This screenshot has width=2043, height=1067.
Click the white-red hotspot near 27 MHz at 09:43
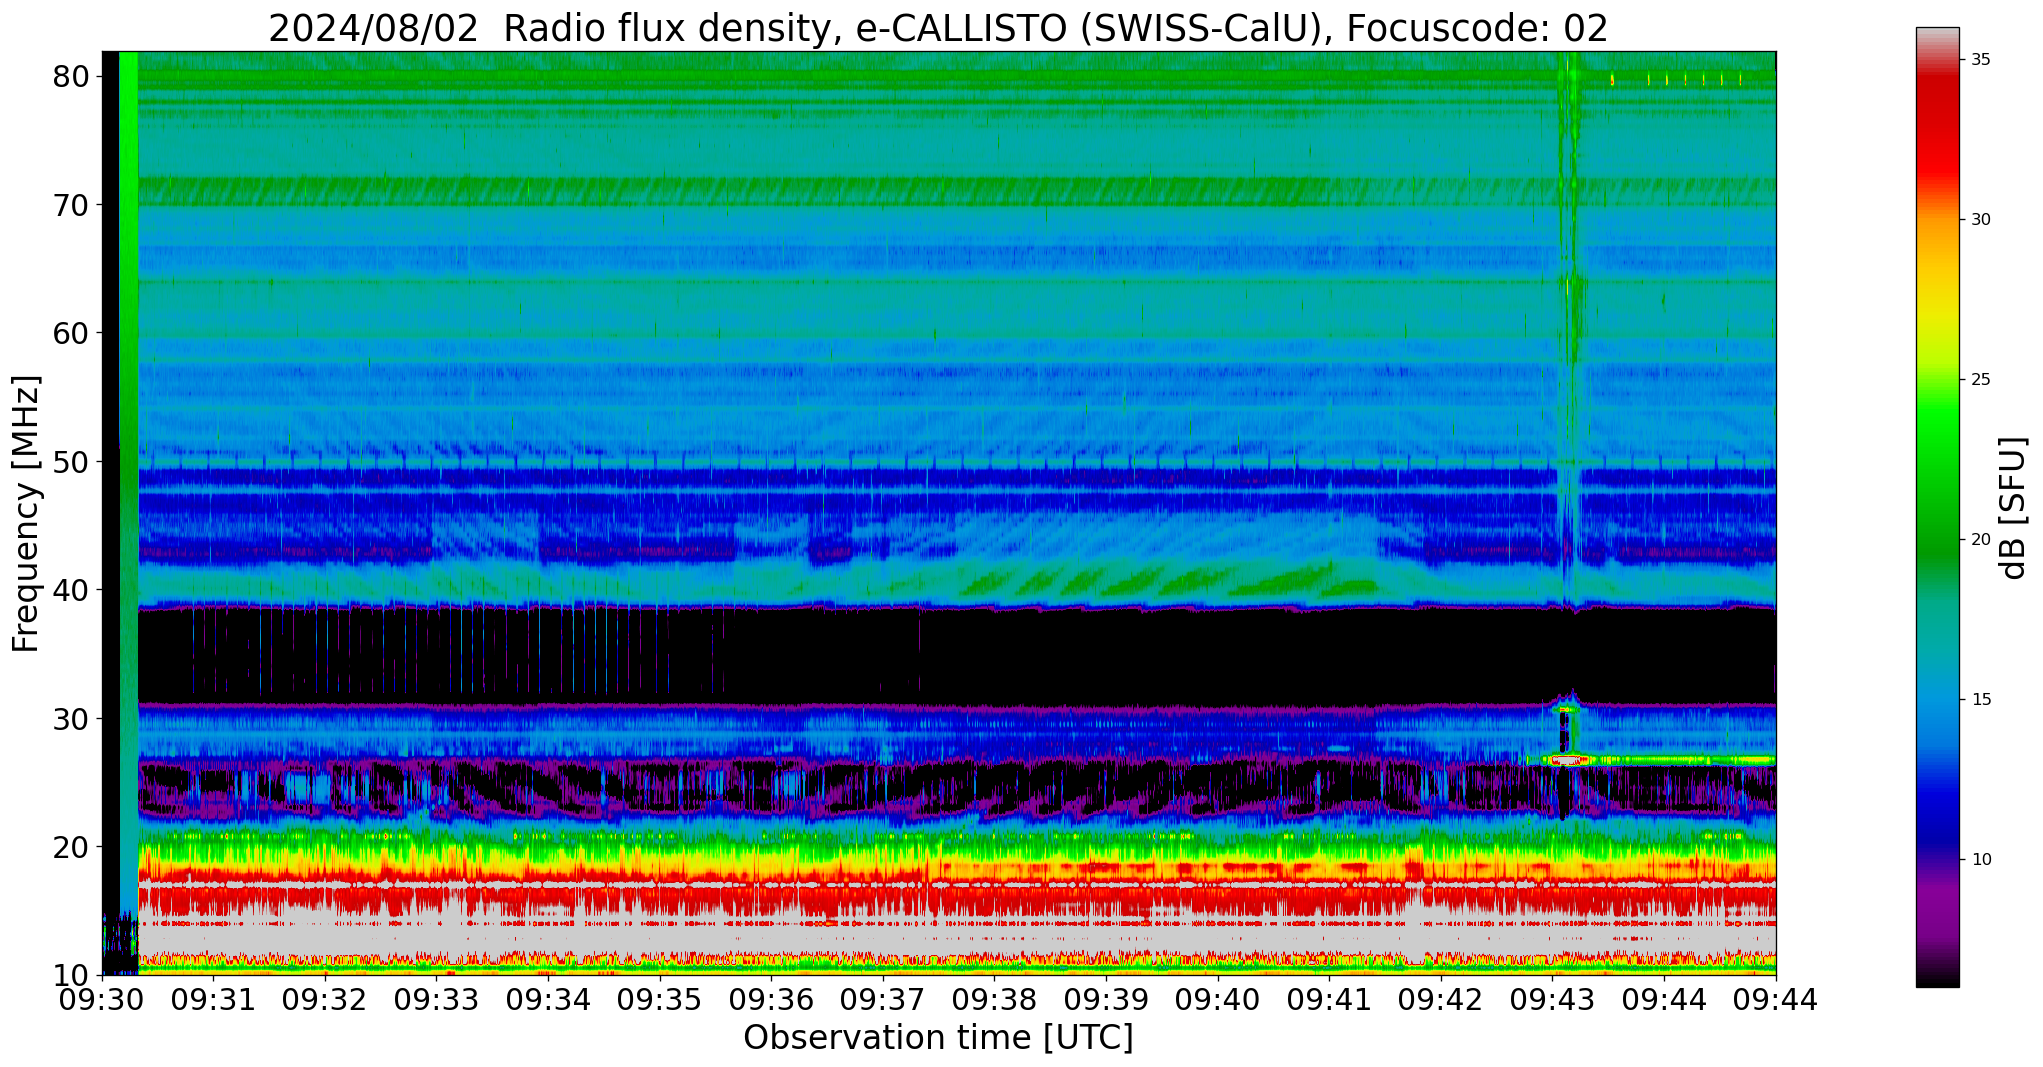tap(1566, 761)
